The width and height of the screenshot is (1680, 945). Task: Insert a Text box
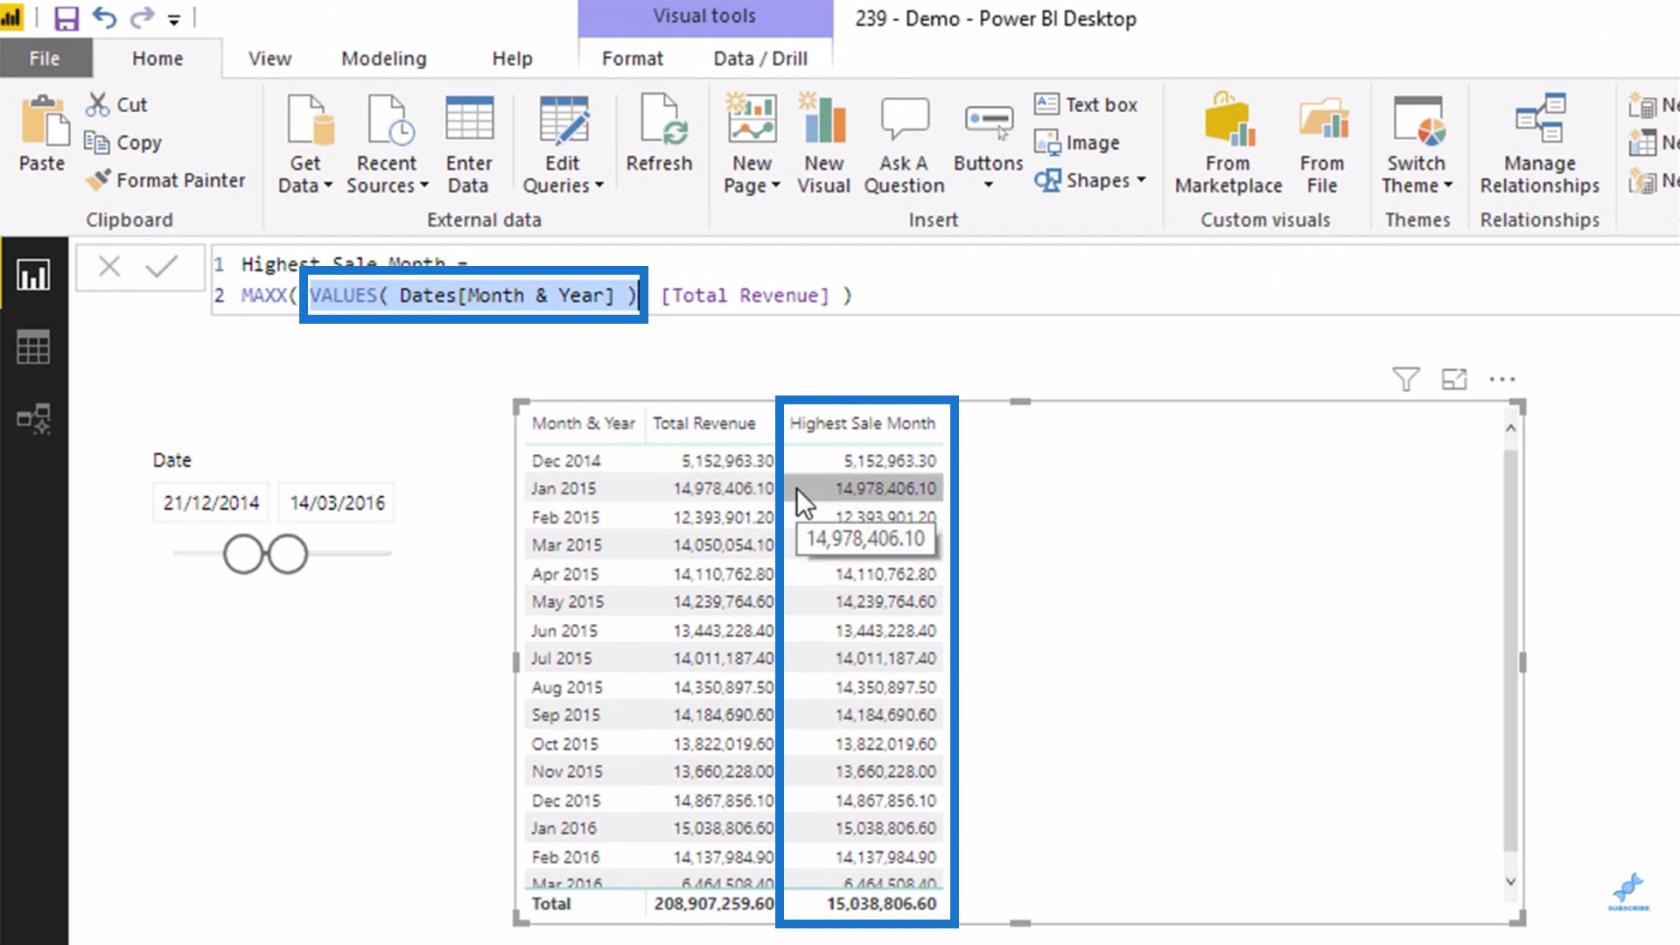click(x=1086, y=104)
